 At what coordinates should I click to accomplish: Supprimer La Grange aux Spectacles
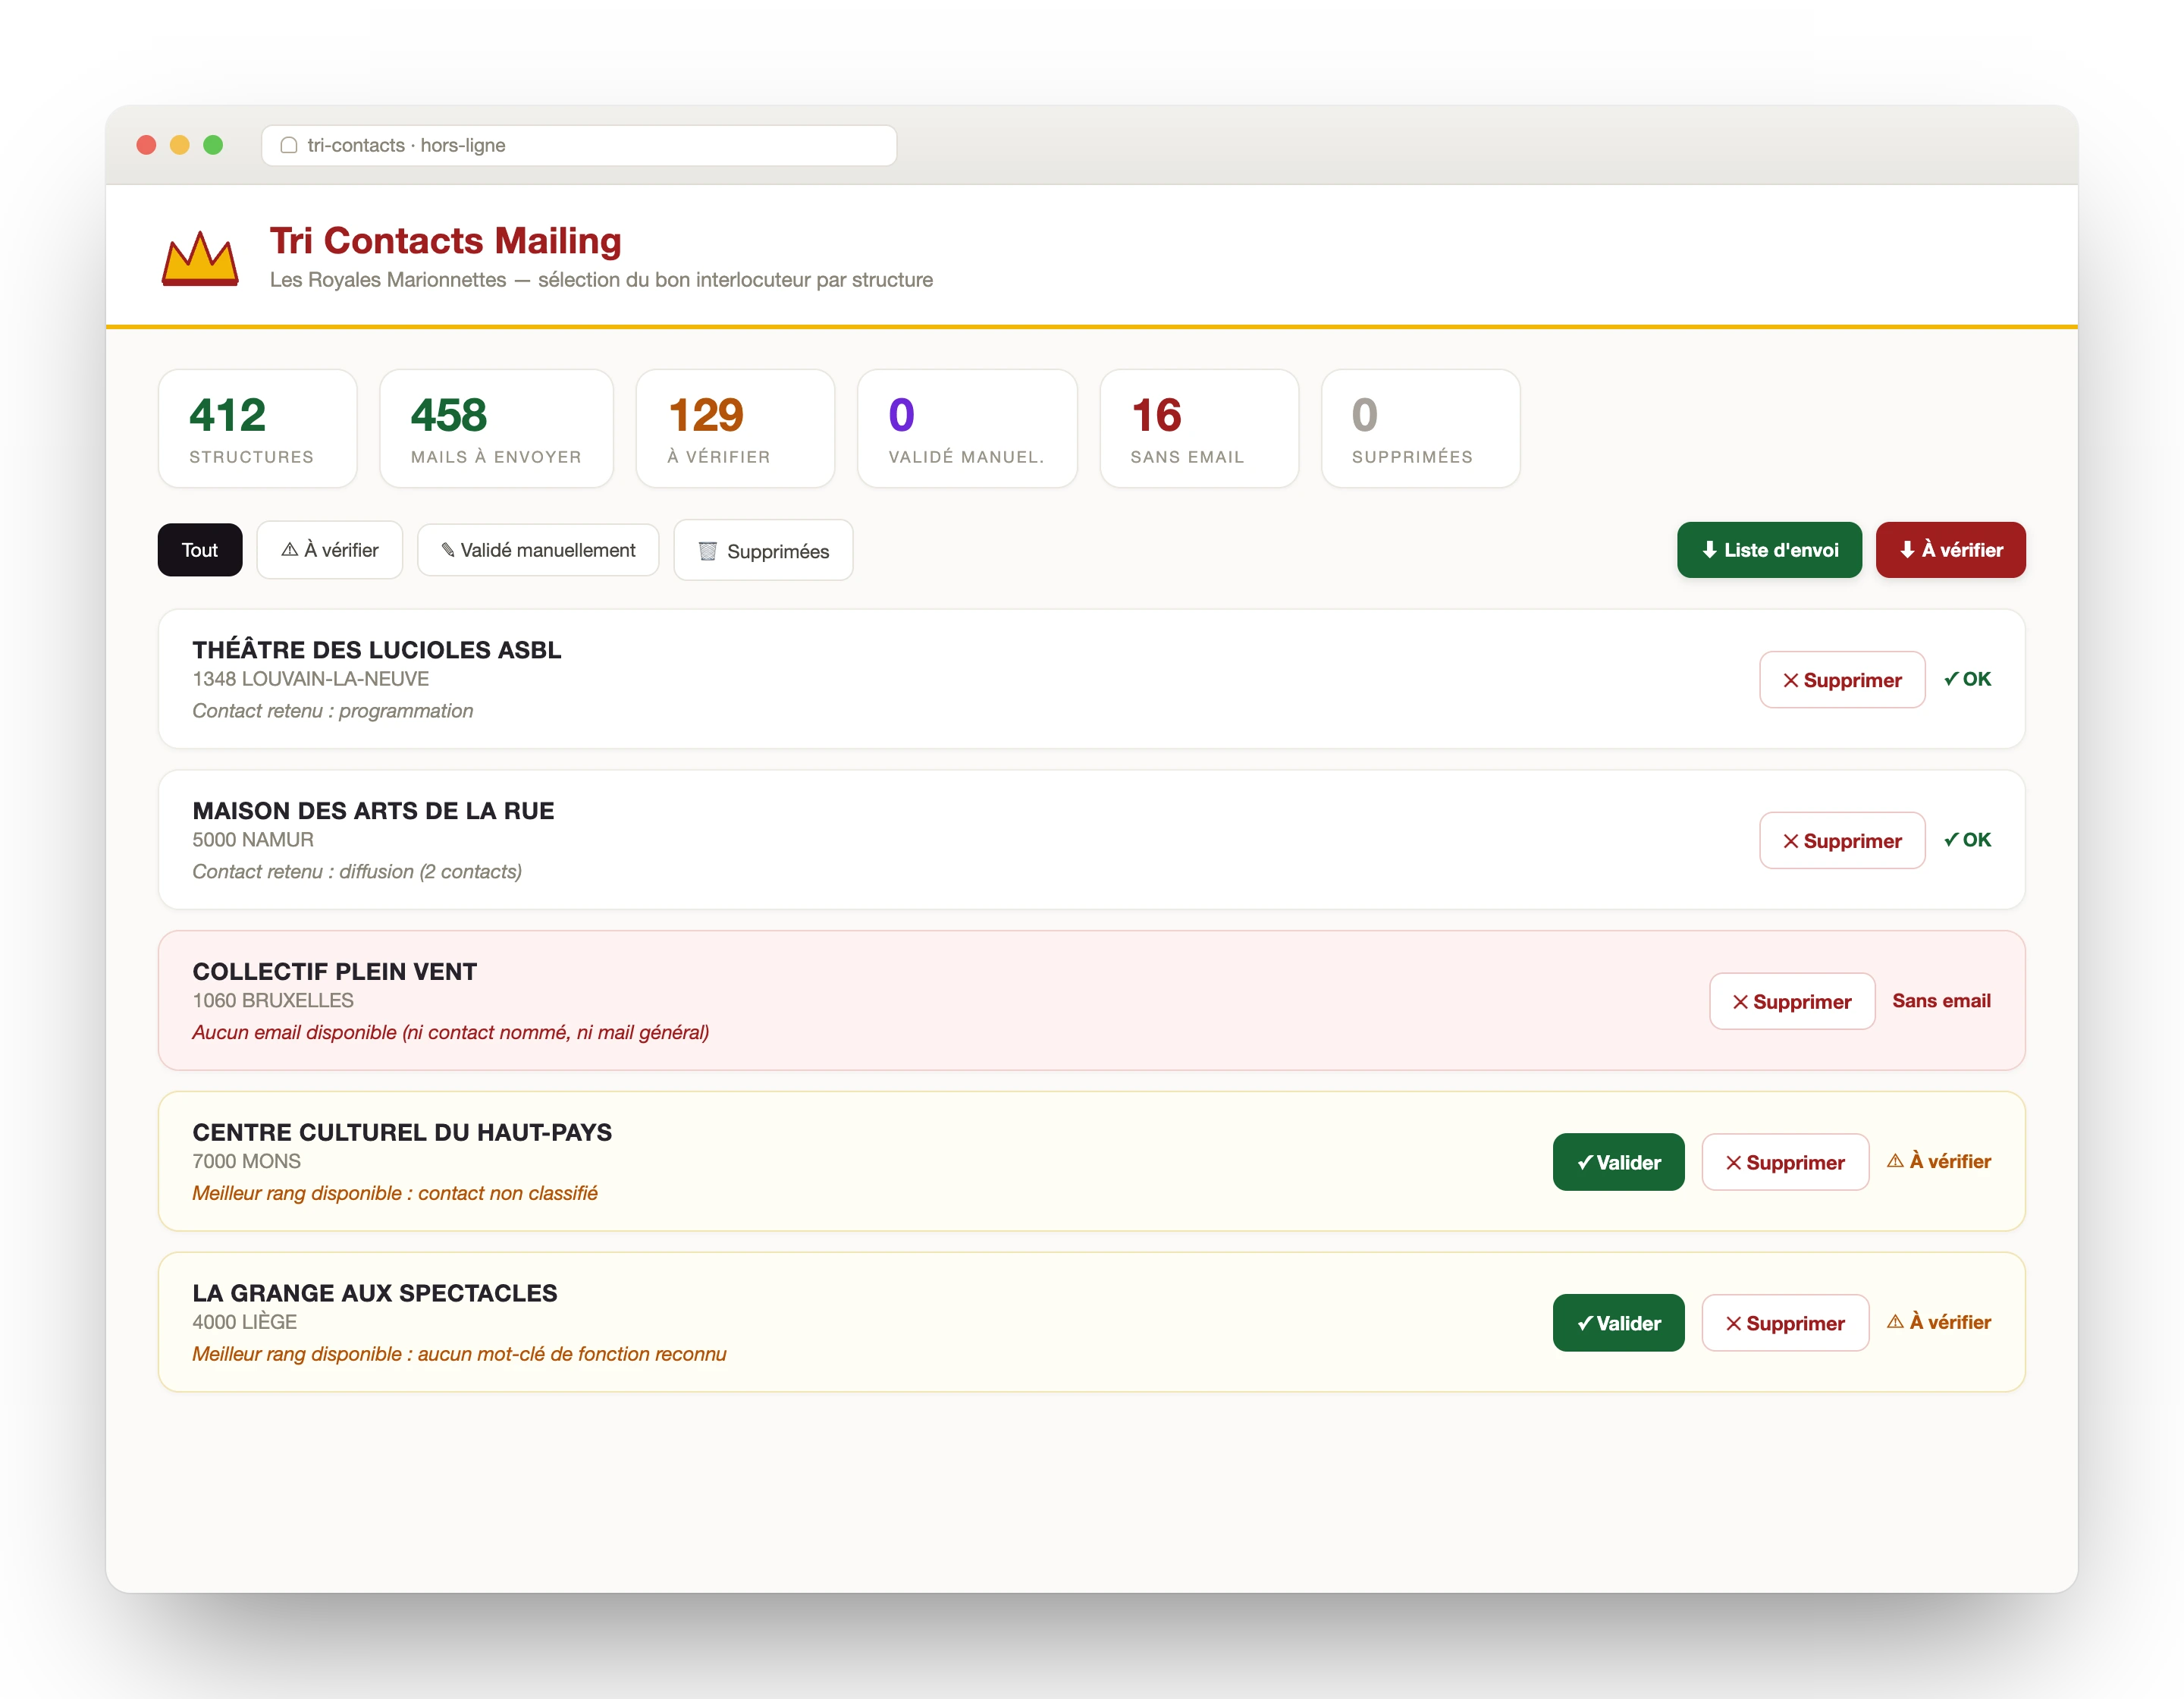pos(1786,1324)
